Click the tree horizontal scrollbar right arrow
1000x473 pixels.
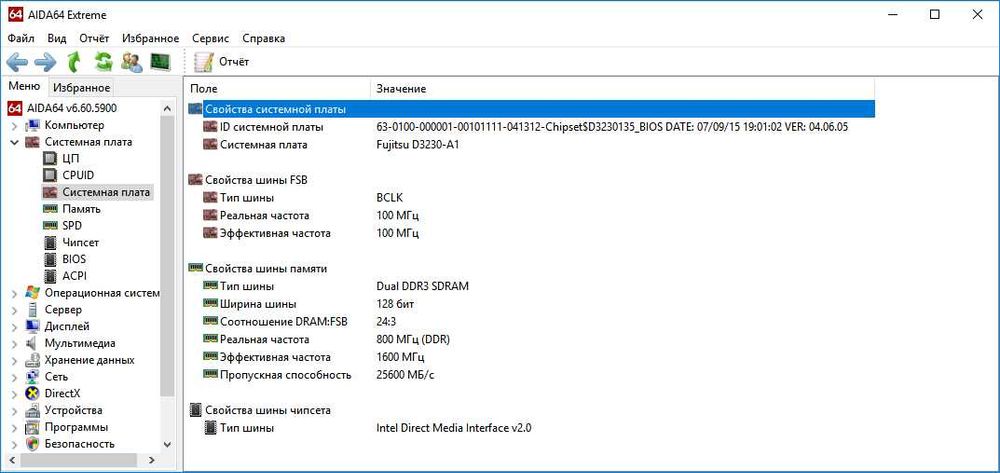click(x=152, y=460)
